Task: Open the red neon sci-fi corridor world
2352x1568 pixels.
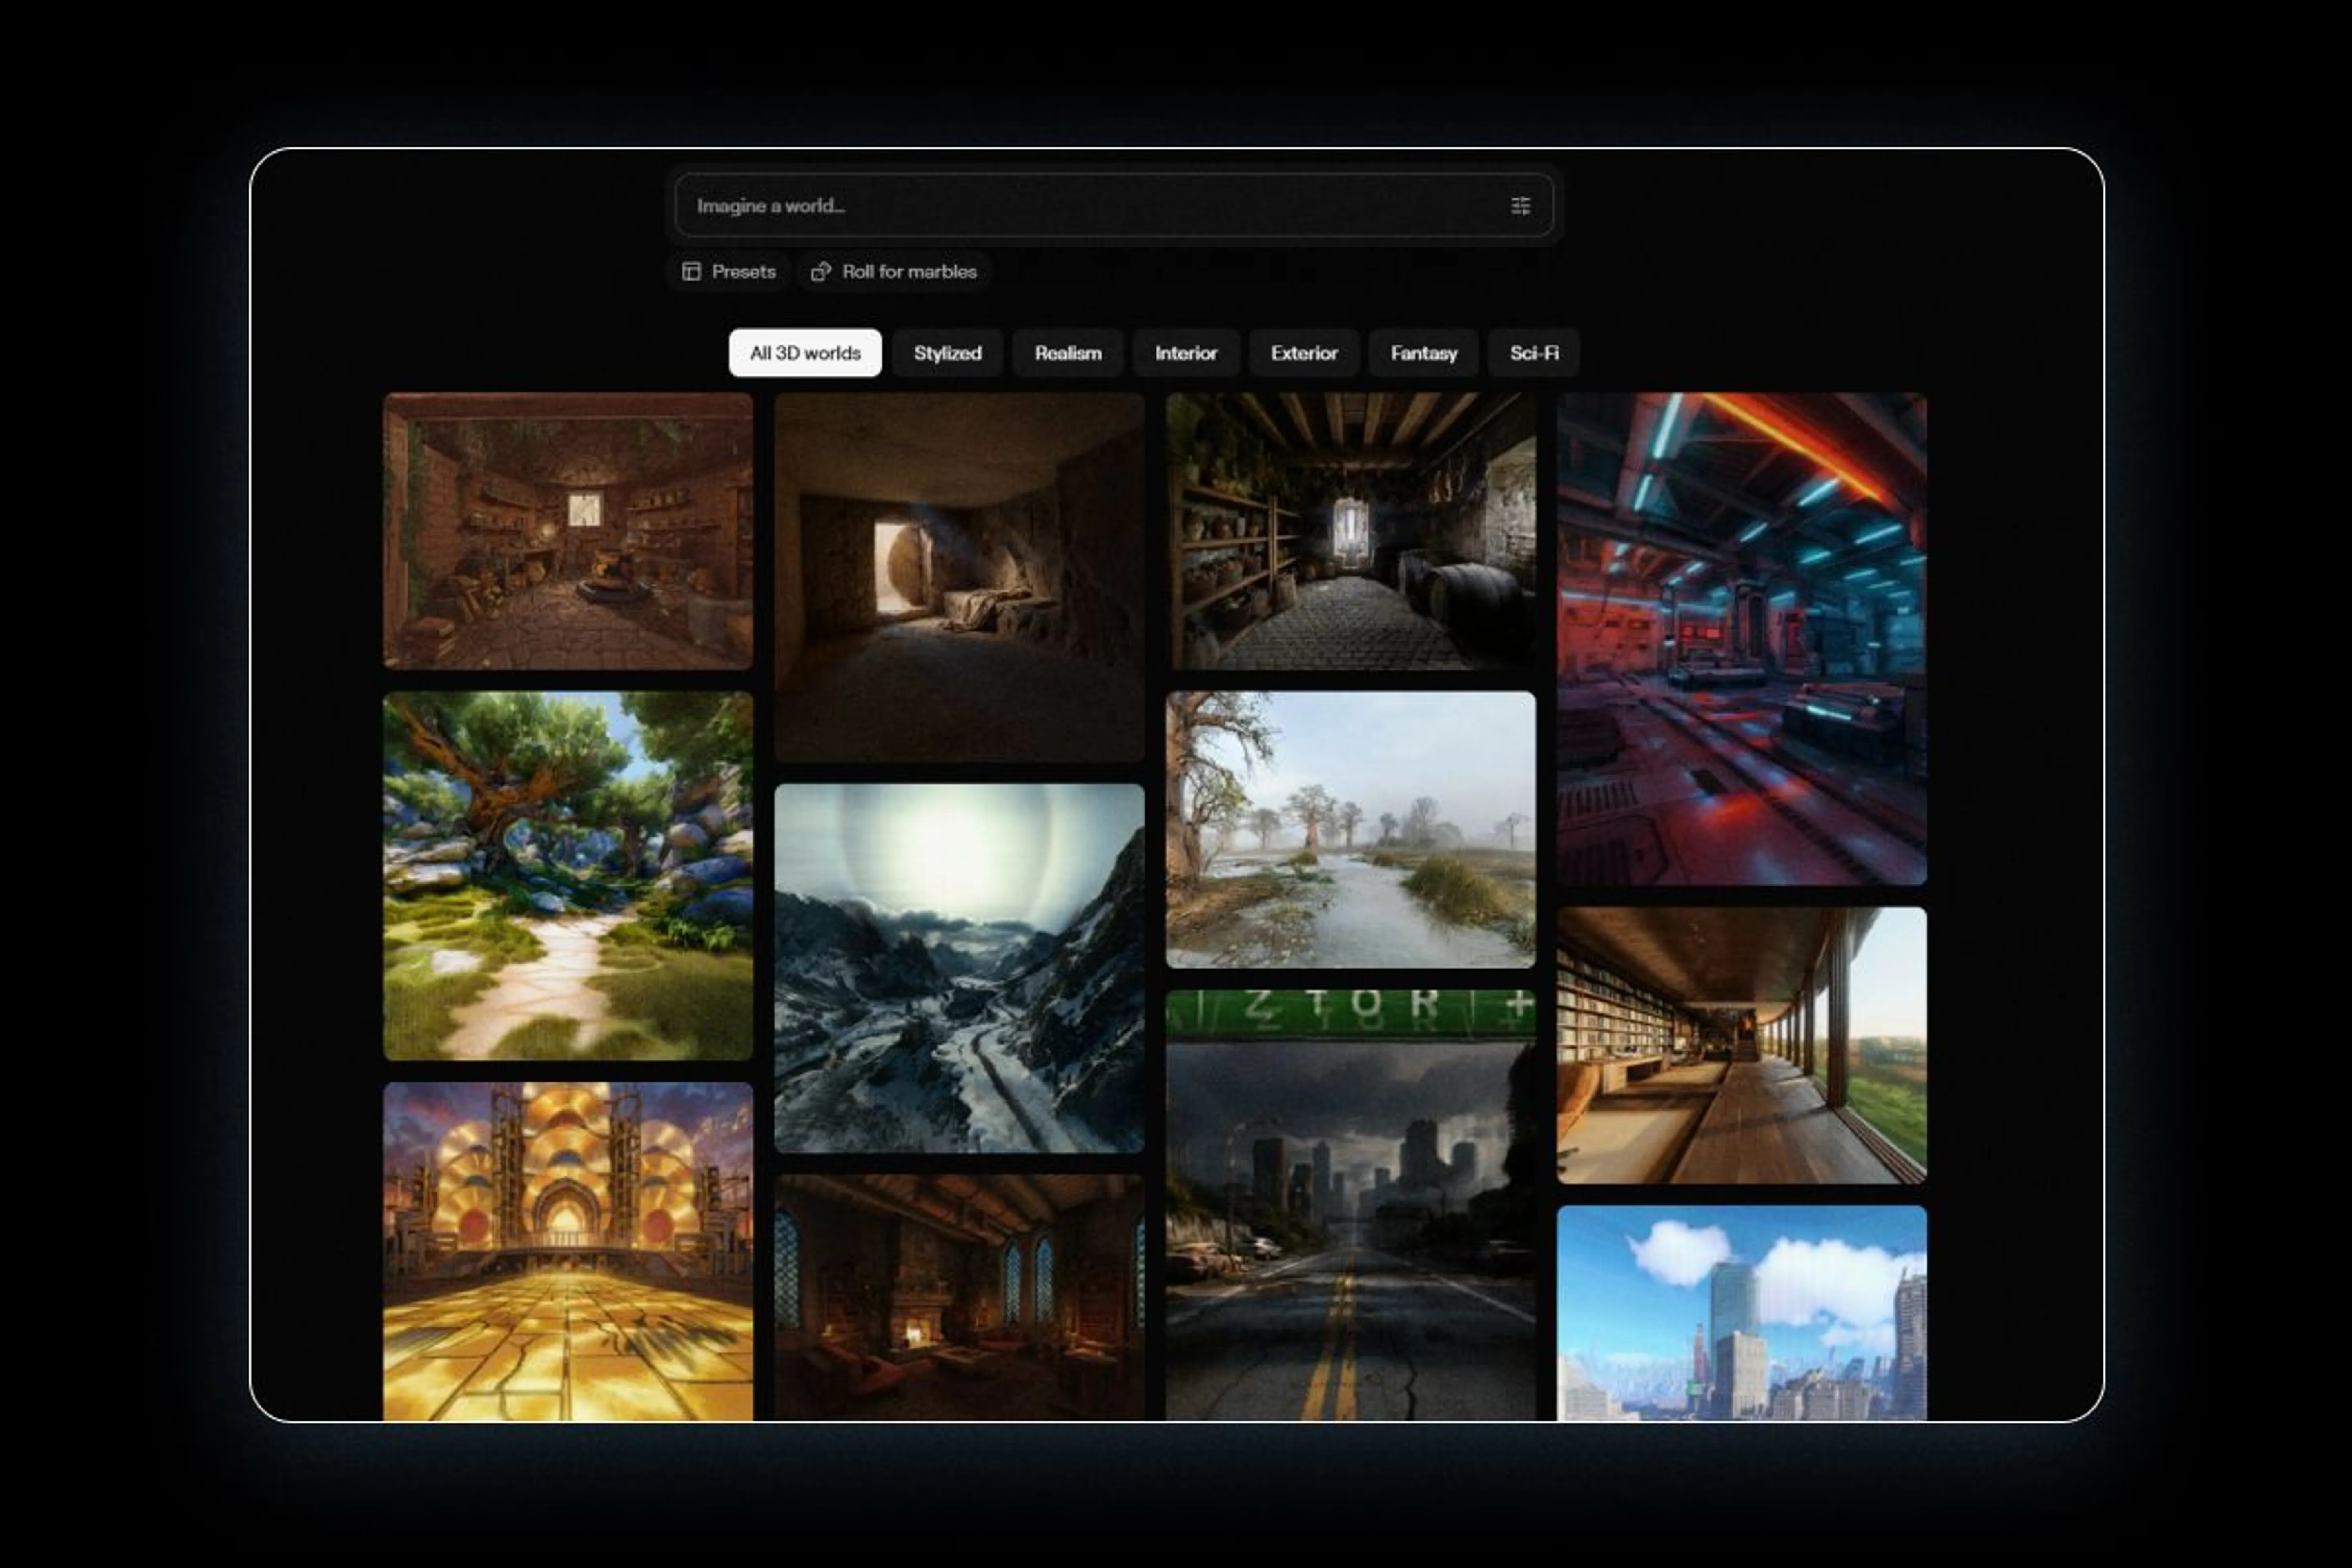Action: [1741, 638]
